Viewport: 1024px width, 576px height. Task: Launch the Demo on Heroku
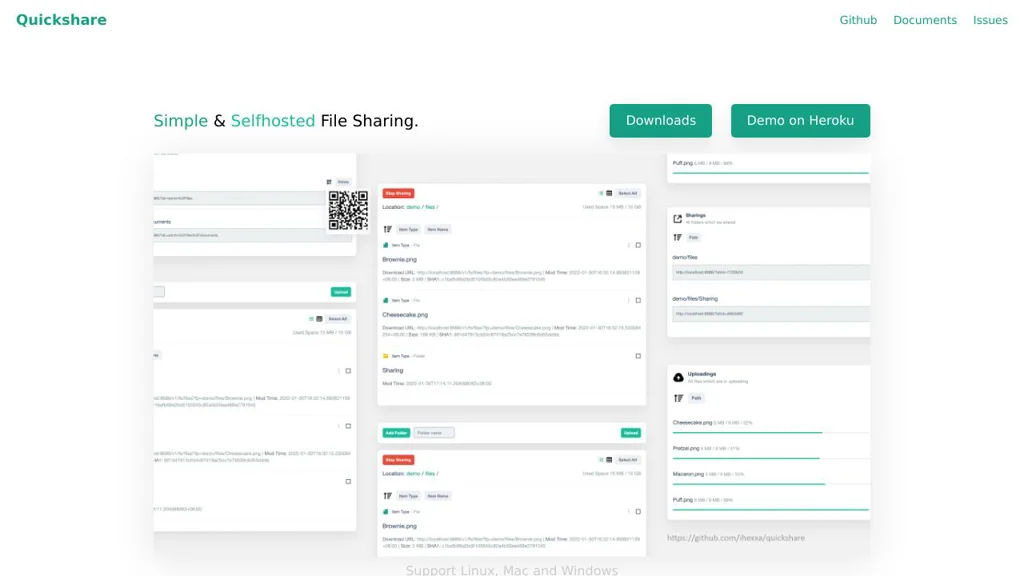pos(800,121)
